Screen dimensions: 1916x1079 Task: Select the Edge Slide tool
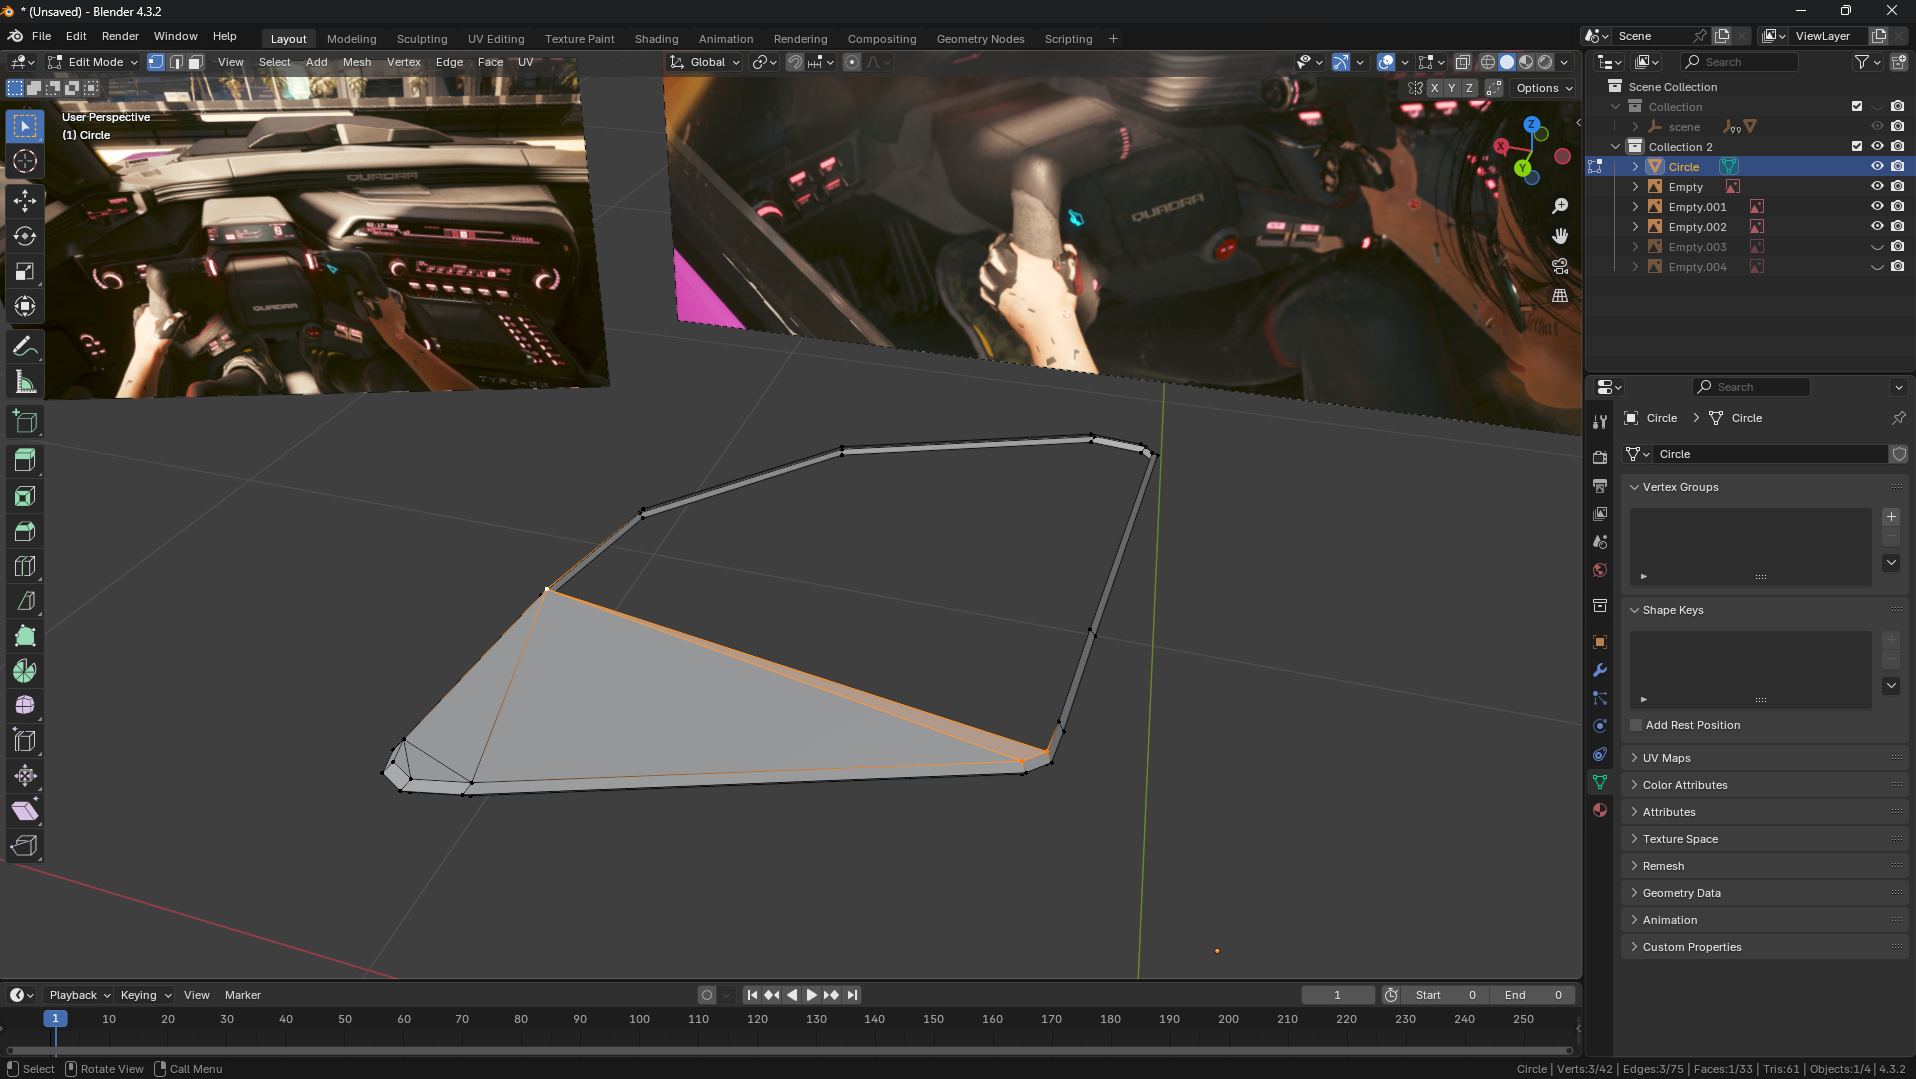(25, 741)
